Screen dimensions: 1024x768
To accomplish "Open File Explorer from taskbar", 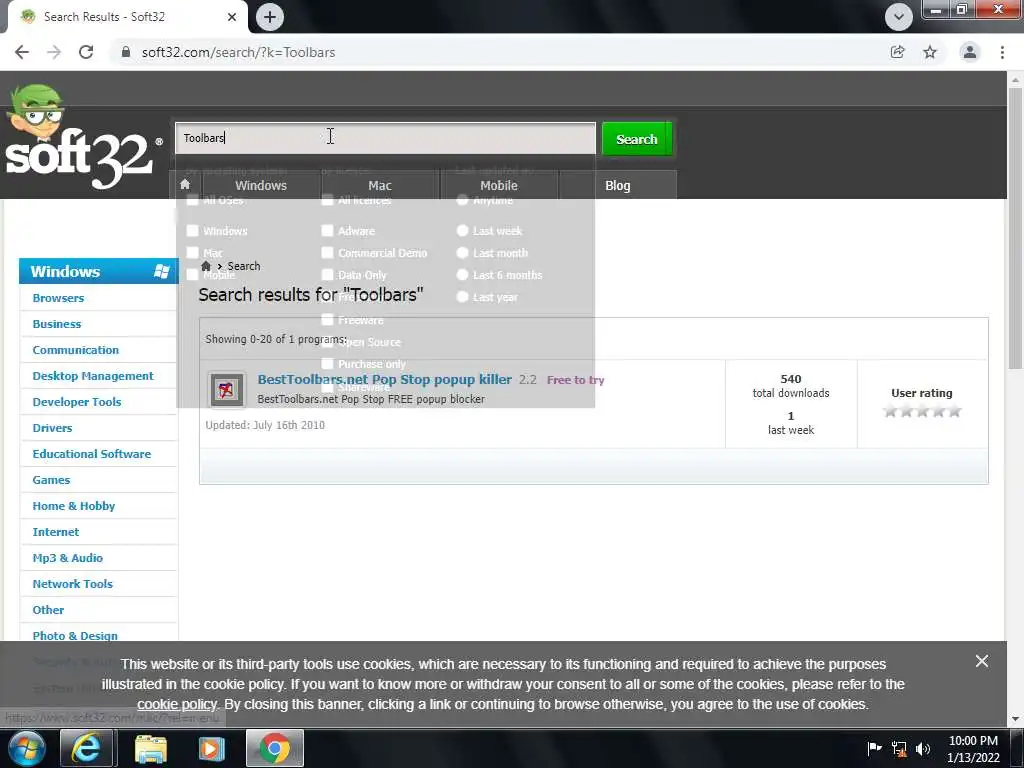I will point(150,748).
